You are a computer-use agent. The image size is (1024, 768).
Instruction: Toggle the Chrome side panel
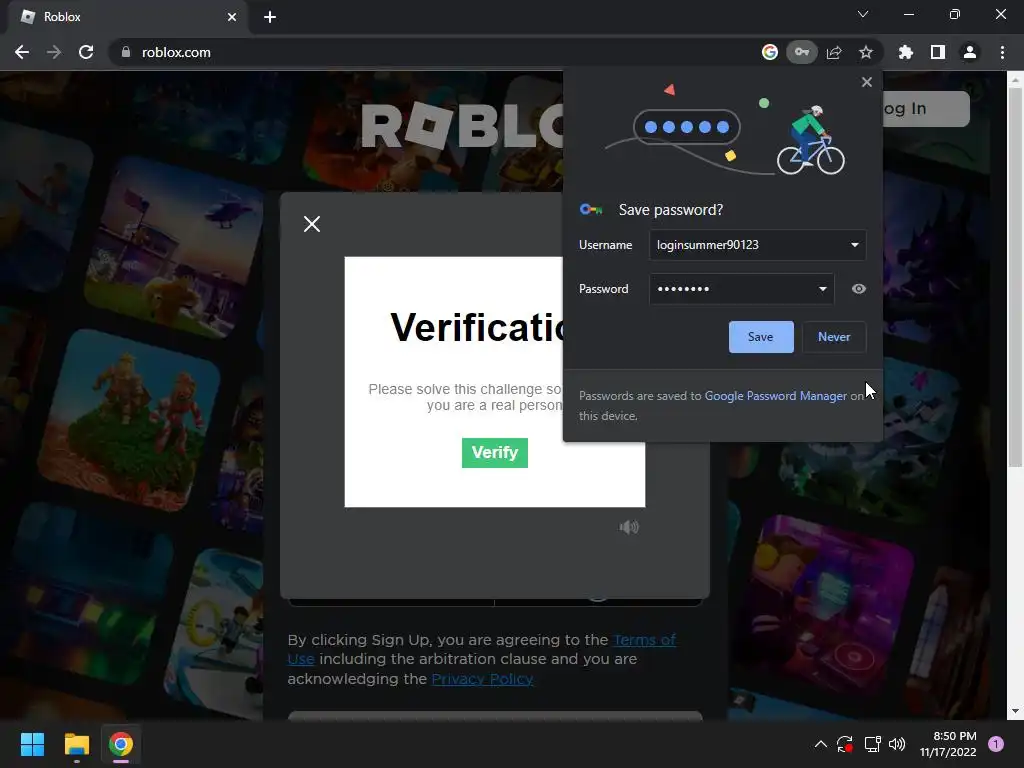pyautogui.click(x=937, y=52)
